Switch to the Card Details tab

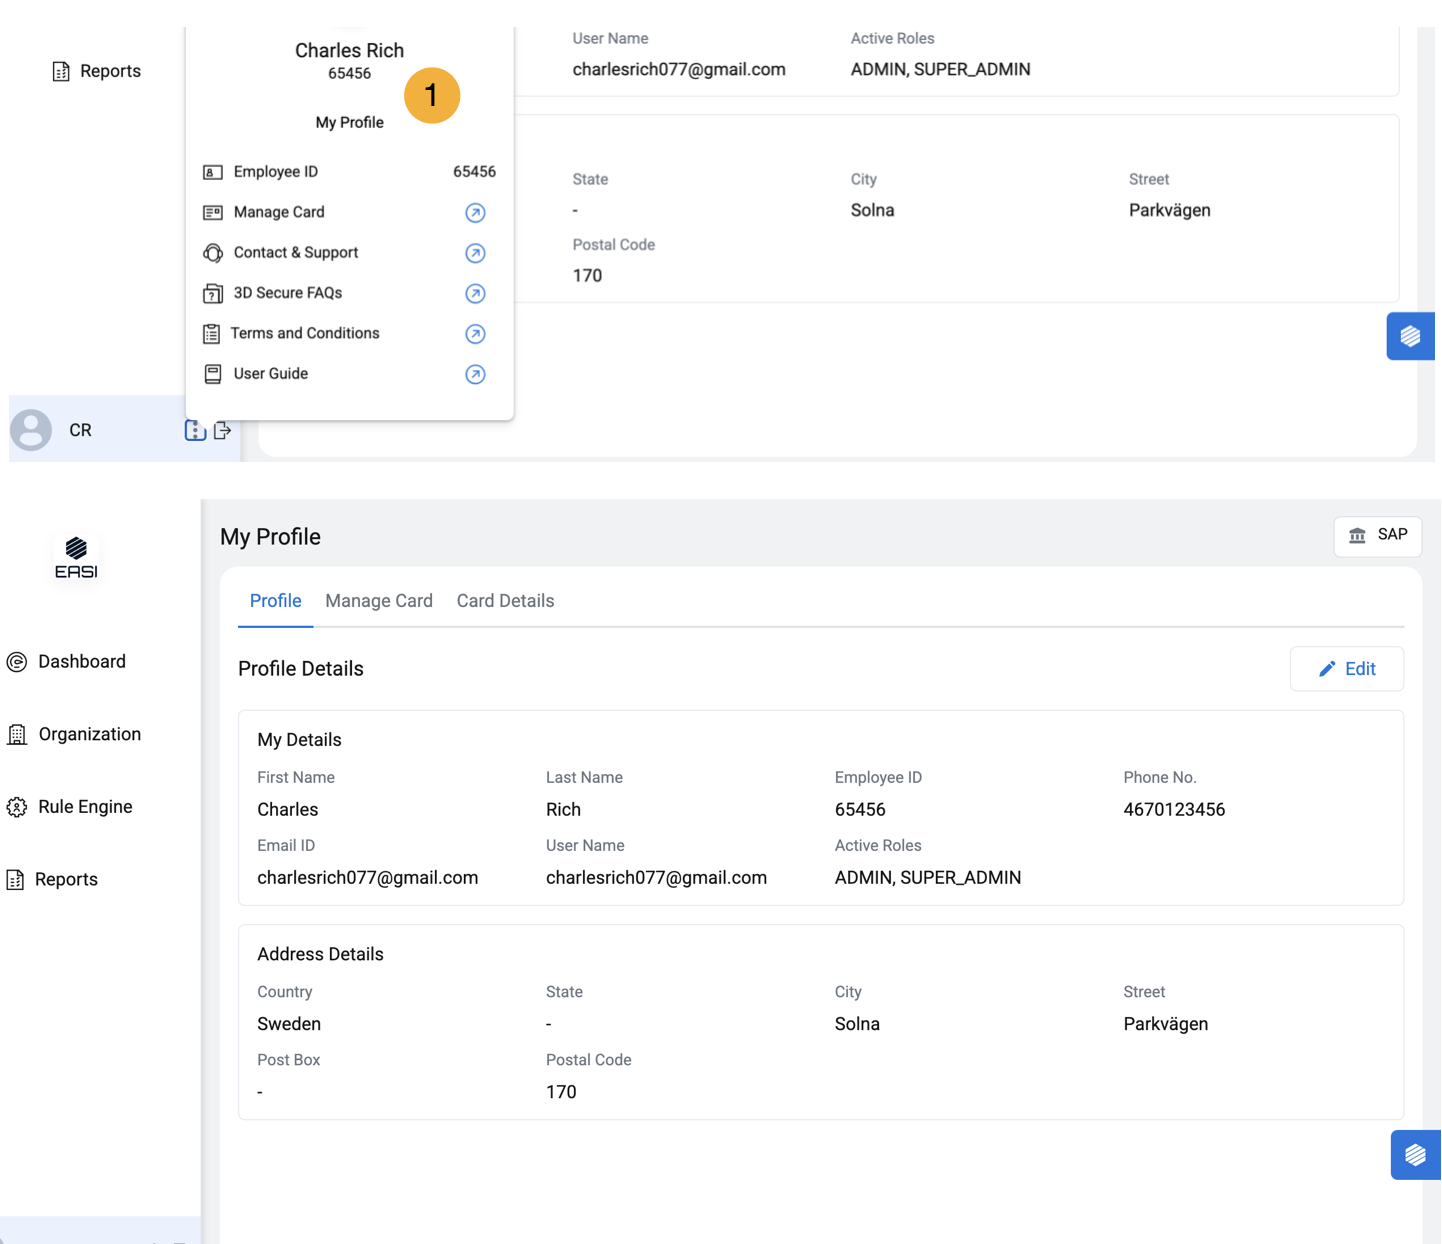point(505,601)
